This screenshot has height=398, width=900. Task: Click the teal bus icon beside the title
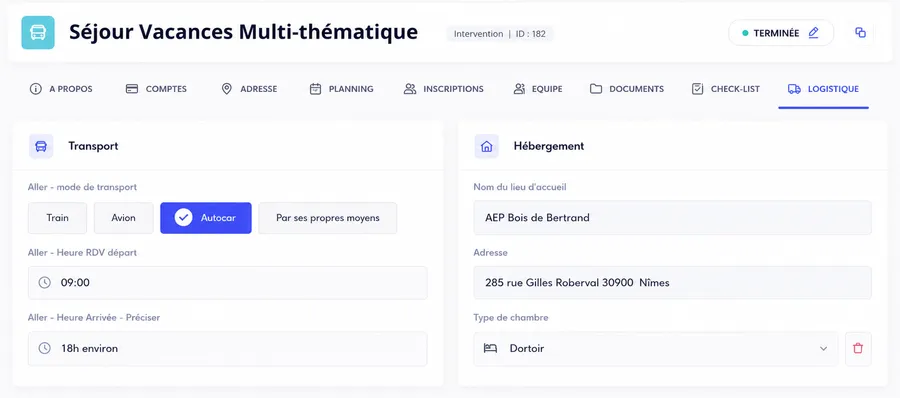pyautogui.click(x=38, y=33)
